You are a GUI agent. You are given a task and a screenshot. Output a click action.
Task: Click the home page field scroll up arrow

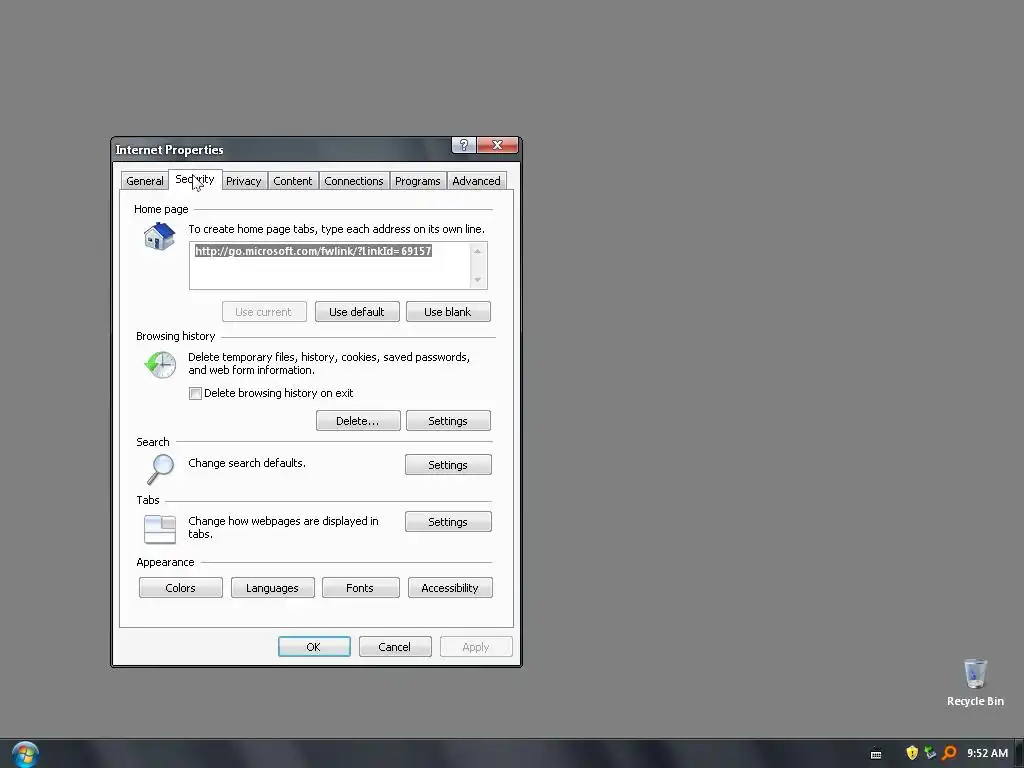(x=478, y=251)
